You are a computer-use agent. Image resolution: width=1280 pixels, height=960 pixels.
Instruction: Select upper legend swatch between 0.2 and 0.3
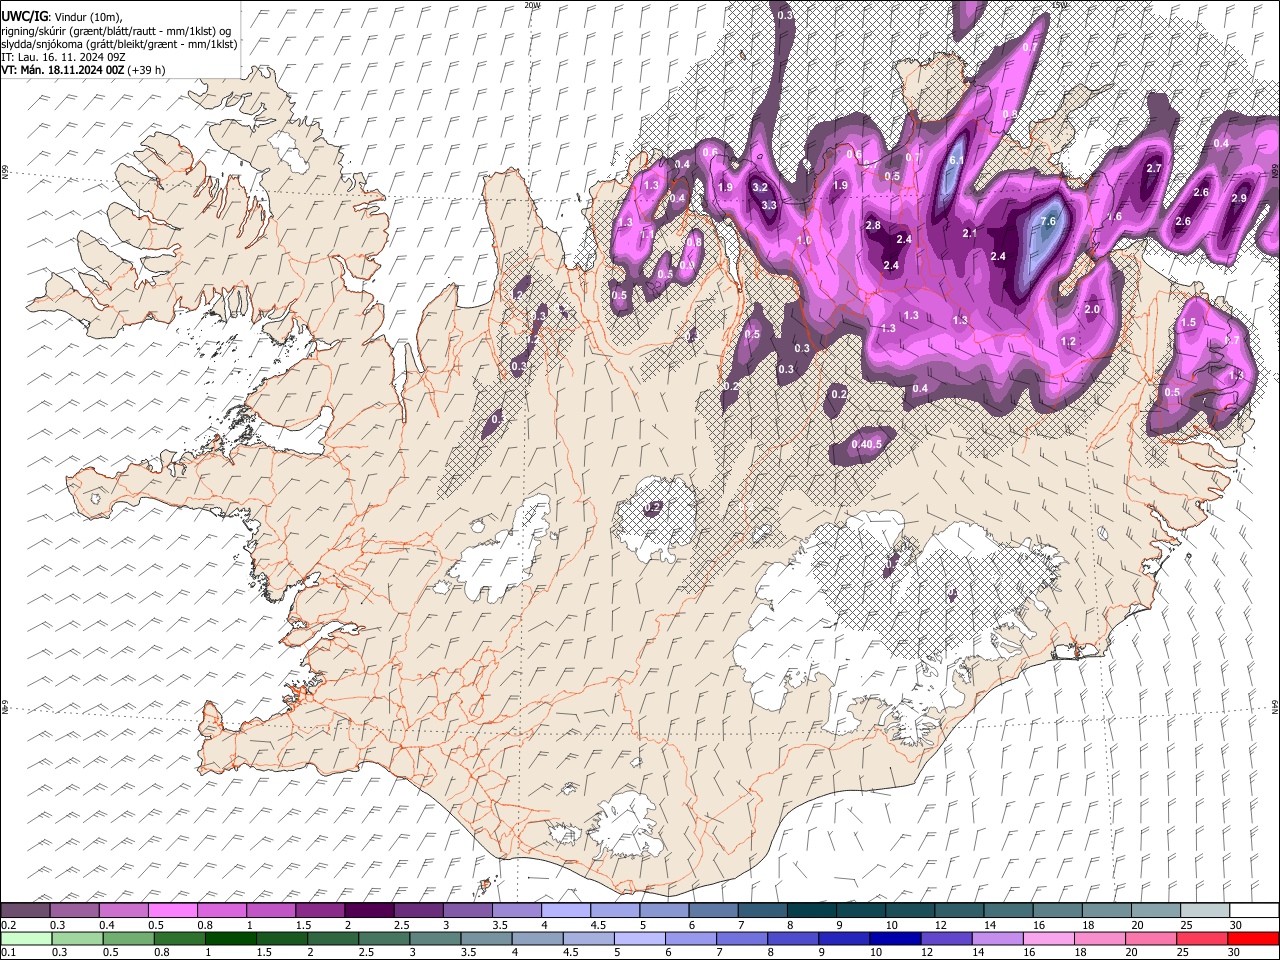[x=25, y=910]
